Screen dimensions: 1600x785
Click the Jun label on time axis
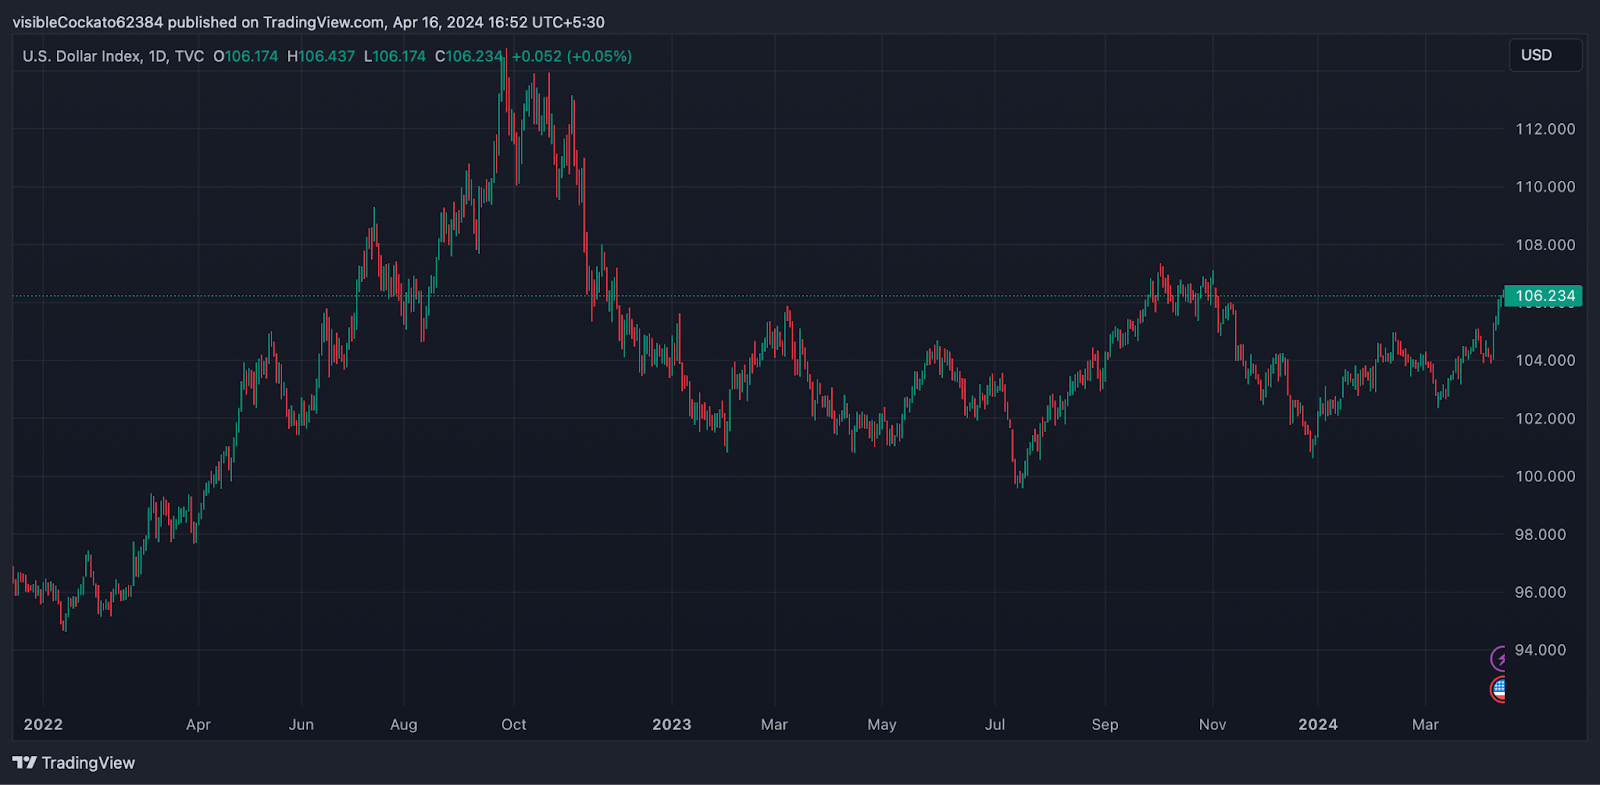coord(301,724)
